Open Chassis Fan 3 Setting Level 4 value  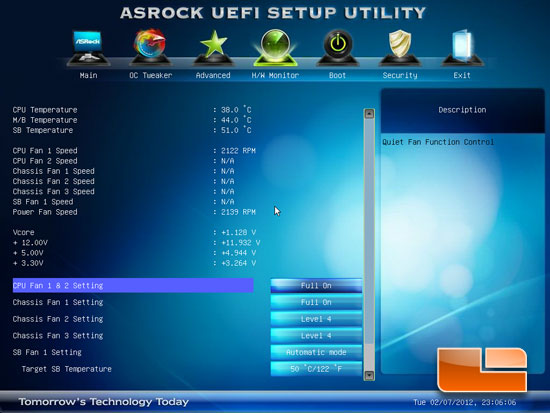[316, 336]
